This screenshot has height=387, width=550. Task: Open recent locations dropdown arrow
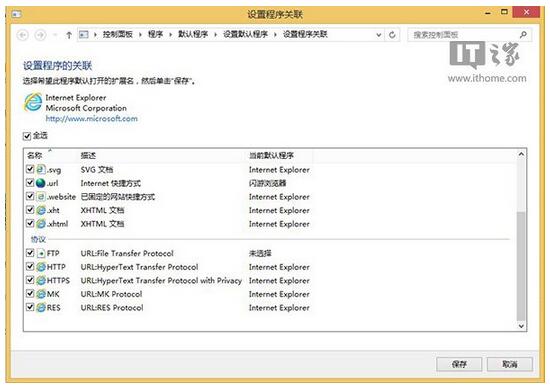(x=55, y=35)
